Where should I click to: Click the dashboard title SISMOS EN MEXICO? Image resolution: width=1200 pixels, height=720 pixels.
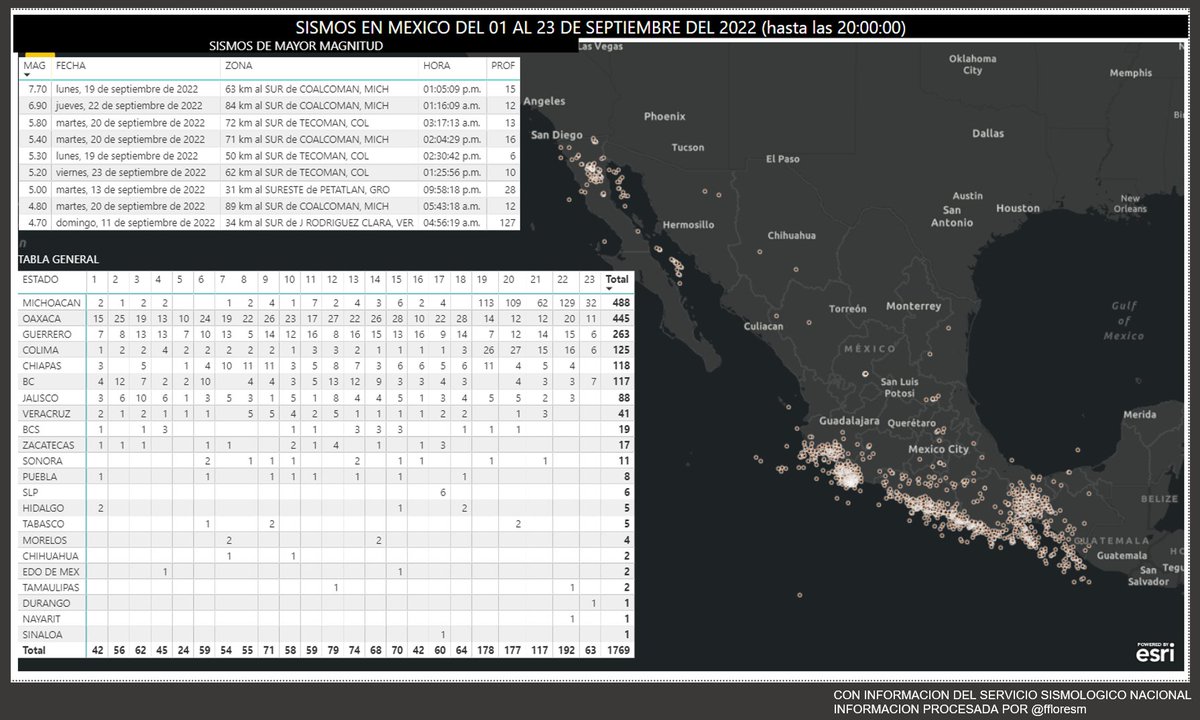[x=600, y=27]
